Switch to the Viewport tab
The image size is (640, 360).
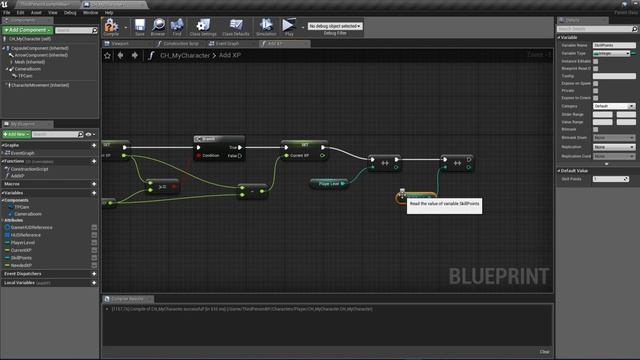click(120, 44)
